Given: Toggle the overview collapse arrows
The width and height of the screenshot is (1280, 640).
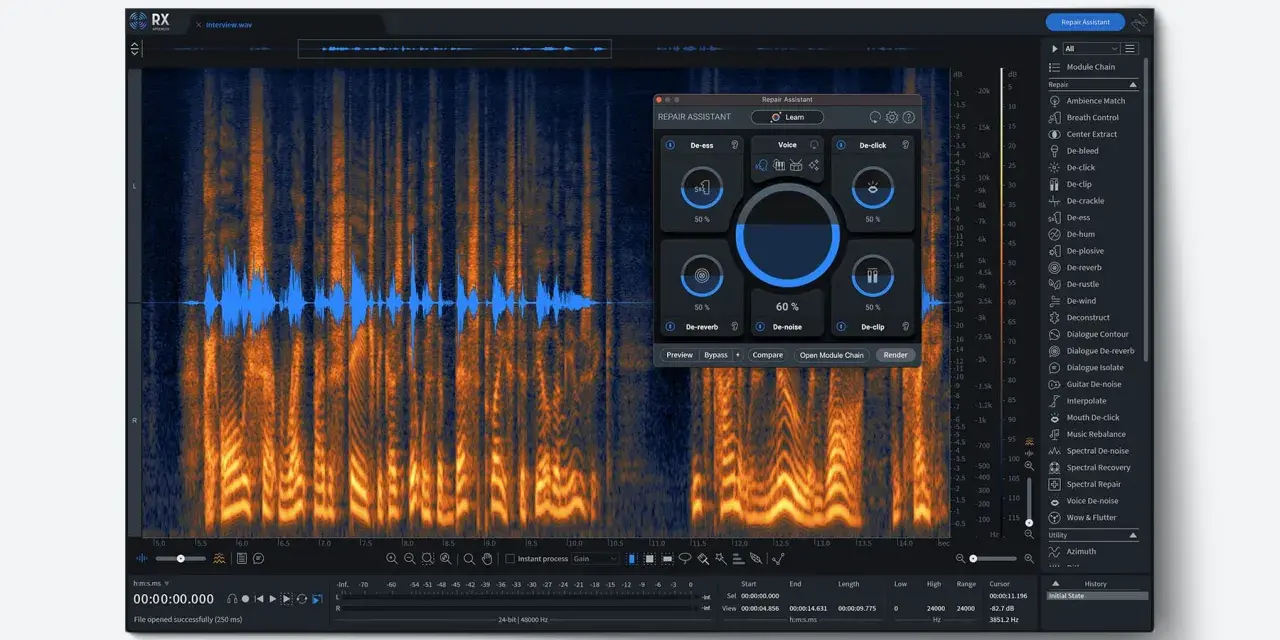Looking at the screenshot, I should pyautogui.click(x=135, y=48).
